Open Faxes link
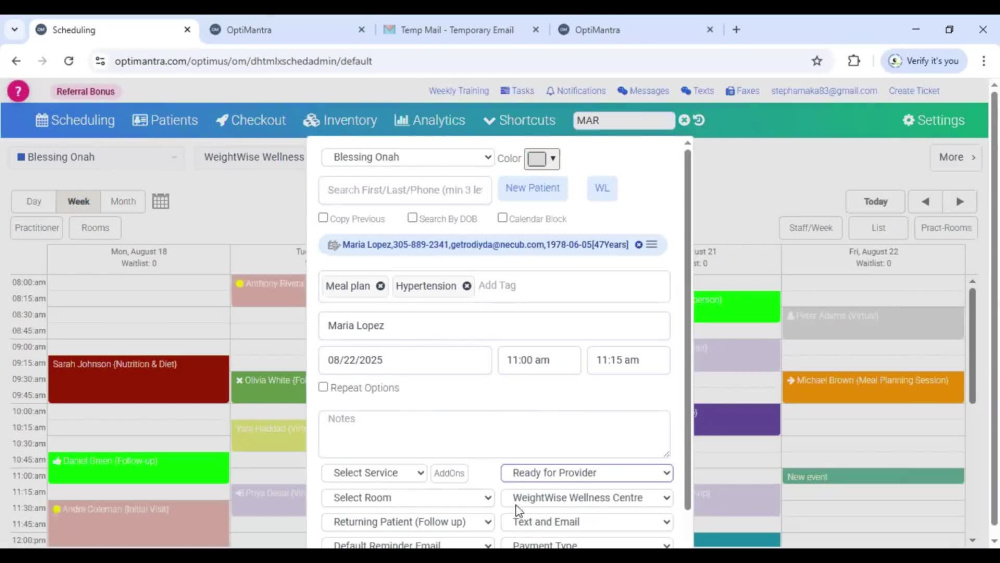Viewport: 1000px width, 563px height. point(742,91)
